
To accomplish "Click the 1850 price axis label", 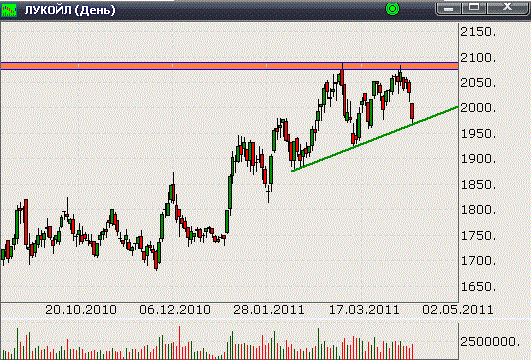I will 478,185.
